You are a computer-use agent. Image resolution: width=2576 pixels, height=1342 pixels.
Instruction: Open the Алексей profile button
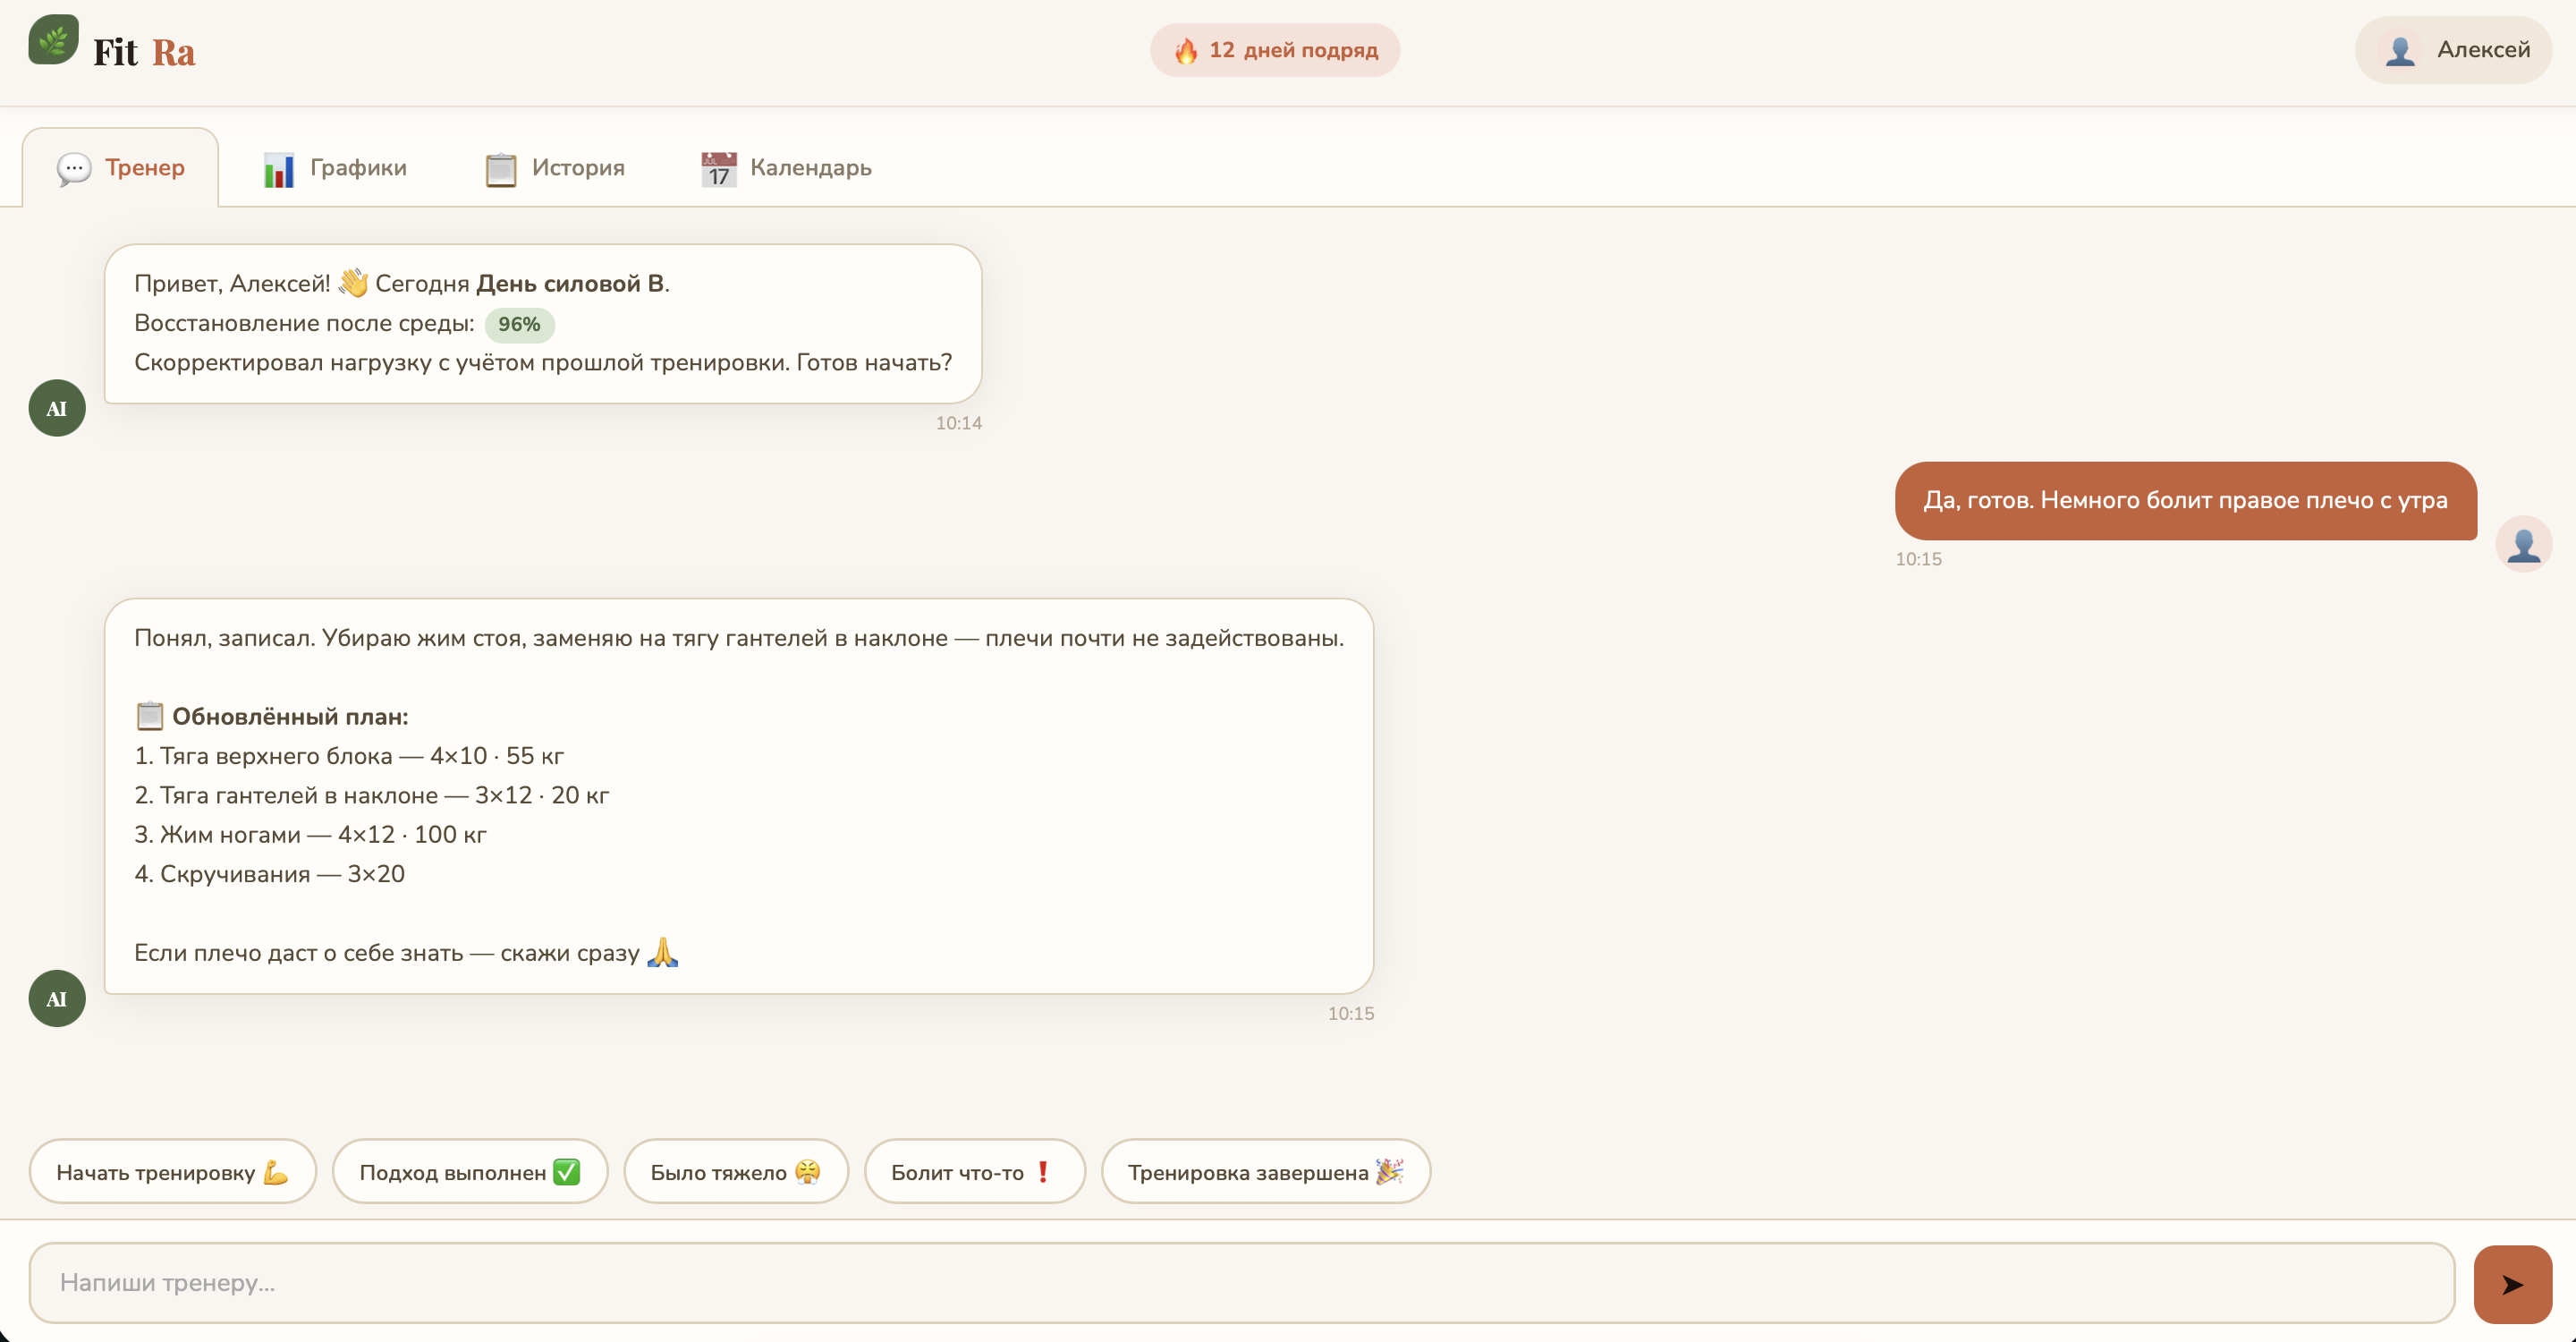point(2453,50)
